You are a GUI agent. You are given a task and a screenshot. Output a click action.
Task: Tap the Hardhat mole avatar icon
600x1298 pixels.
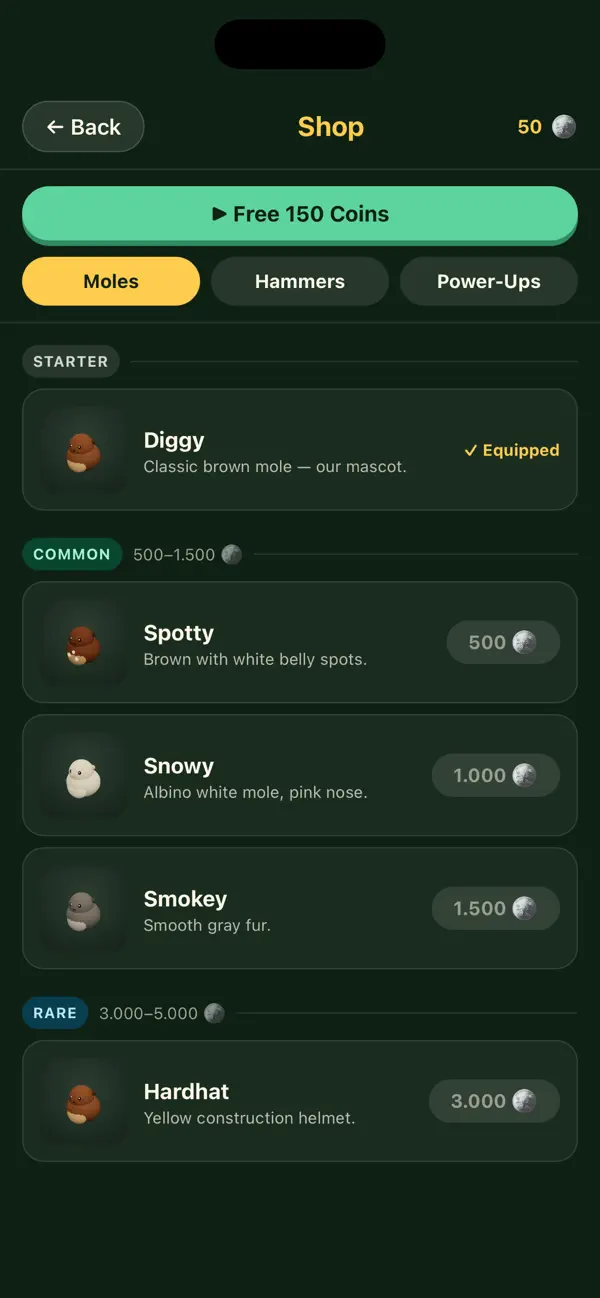click(x=84, y=1102)
